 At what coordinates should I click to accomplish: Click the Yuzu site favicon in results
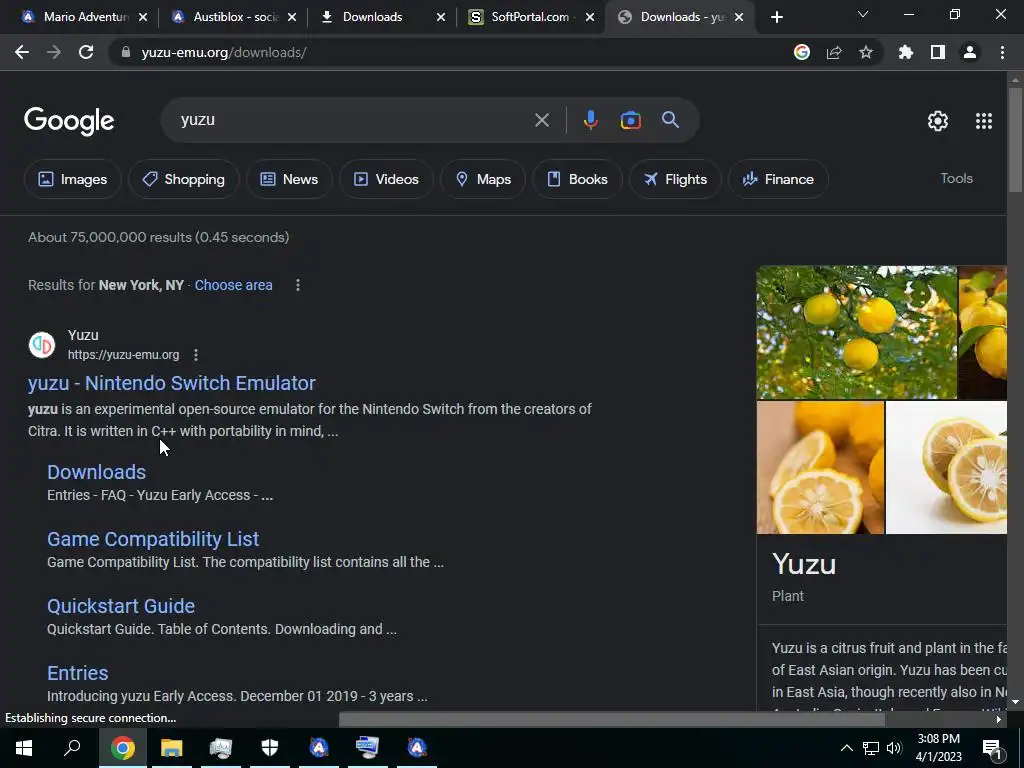coord(42,345)
